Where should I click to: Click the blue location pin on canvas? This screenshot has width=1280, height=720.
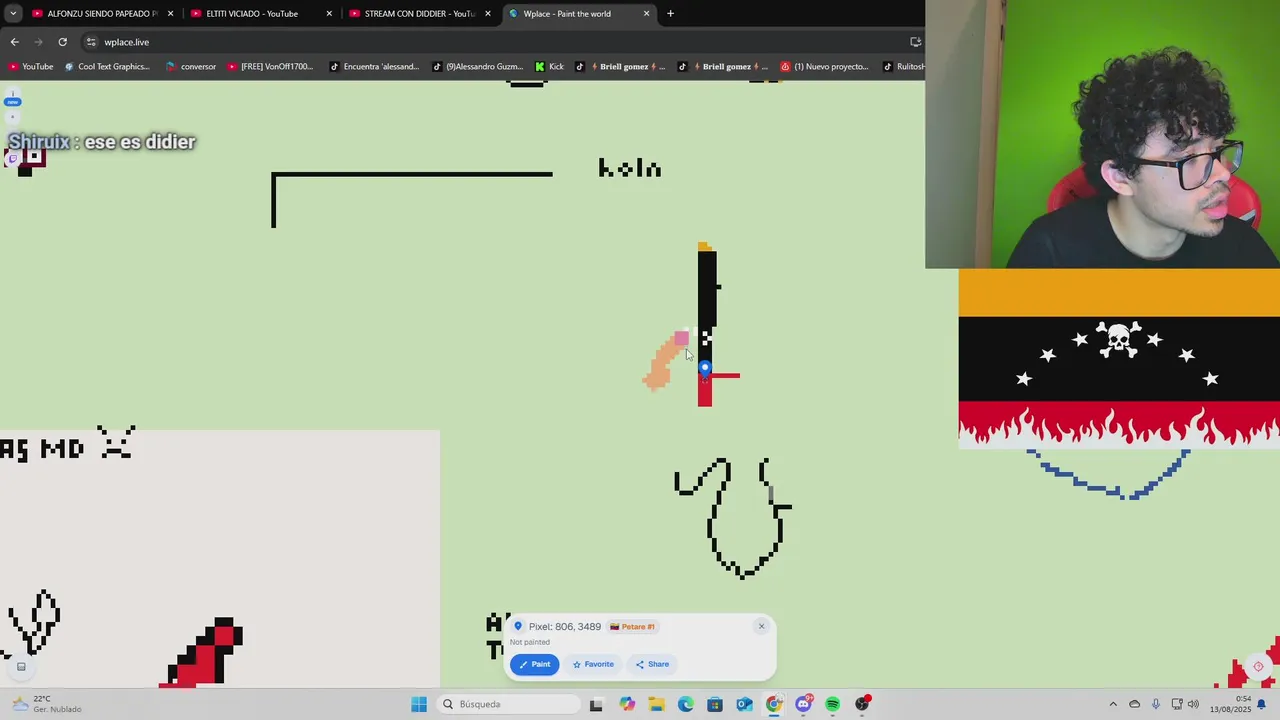[x=705, y=369]
